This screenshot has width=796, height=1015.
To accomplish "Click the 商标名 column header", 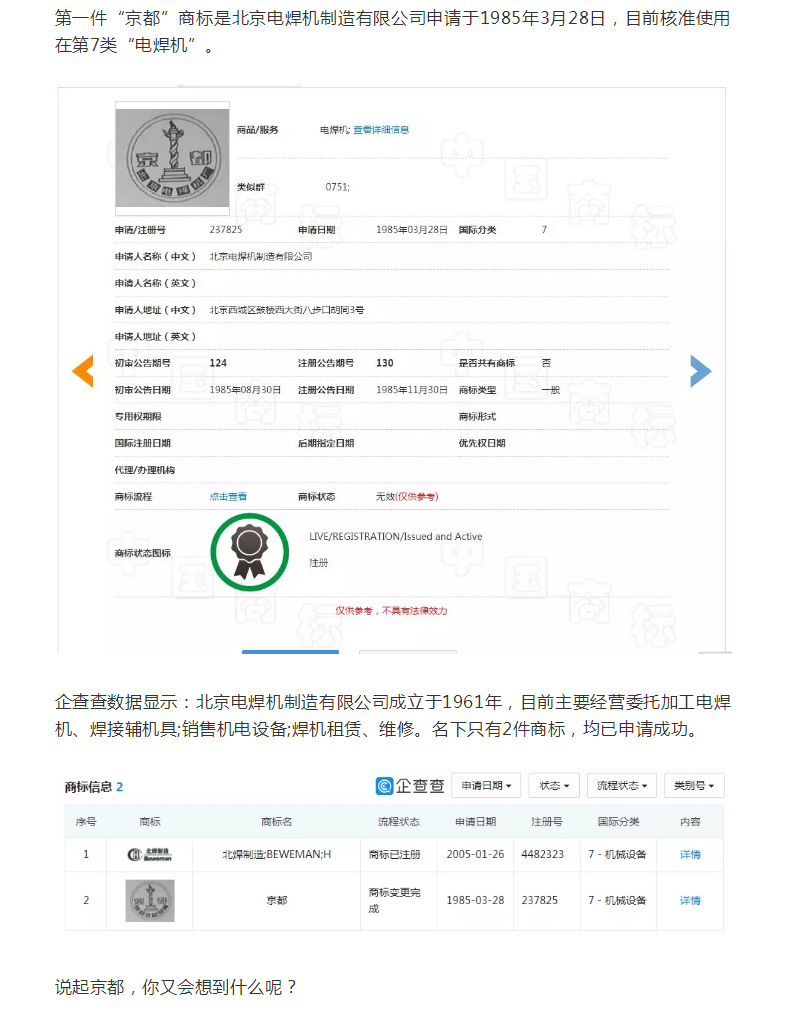I will pos(276,822).
